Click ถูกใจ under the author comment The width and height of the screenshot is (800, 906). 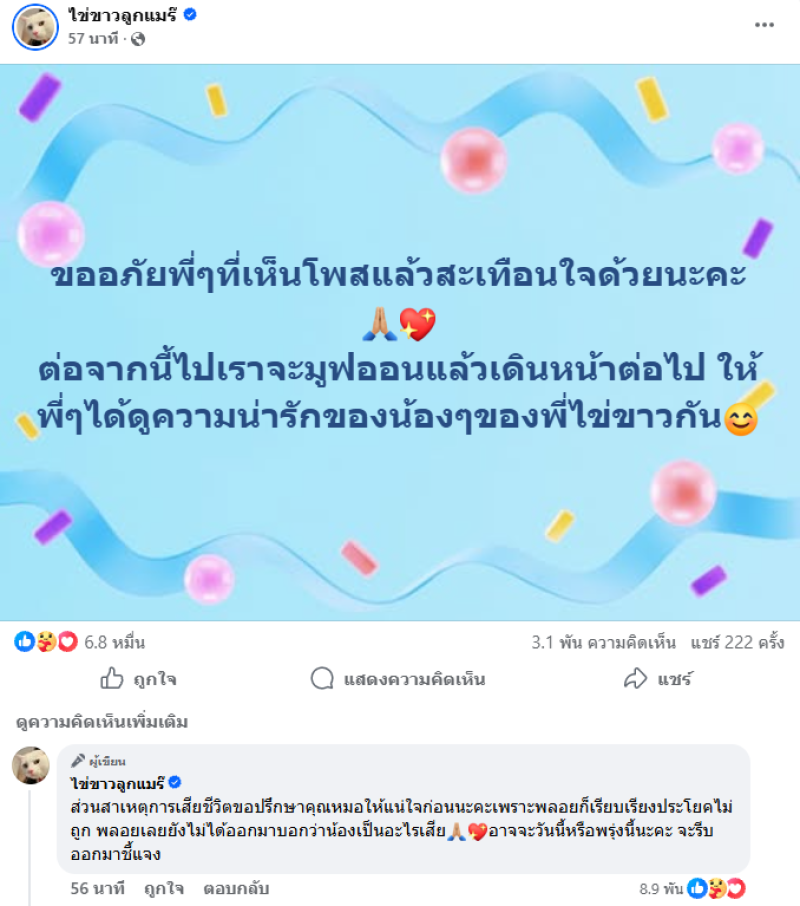click(x=164, y=888)
